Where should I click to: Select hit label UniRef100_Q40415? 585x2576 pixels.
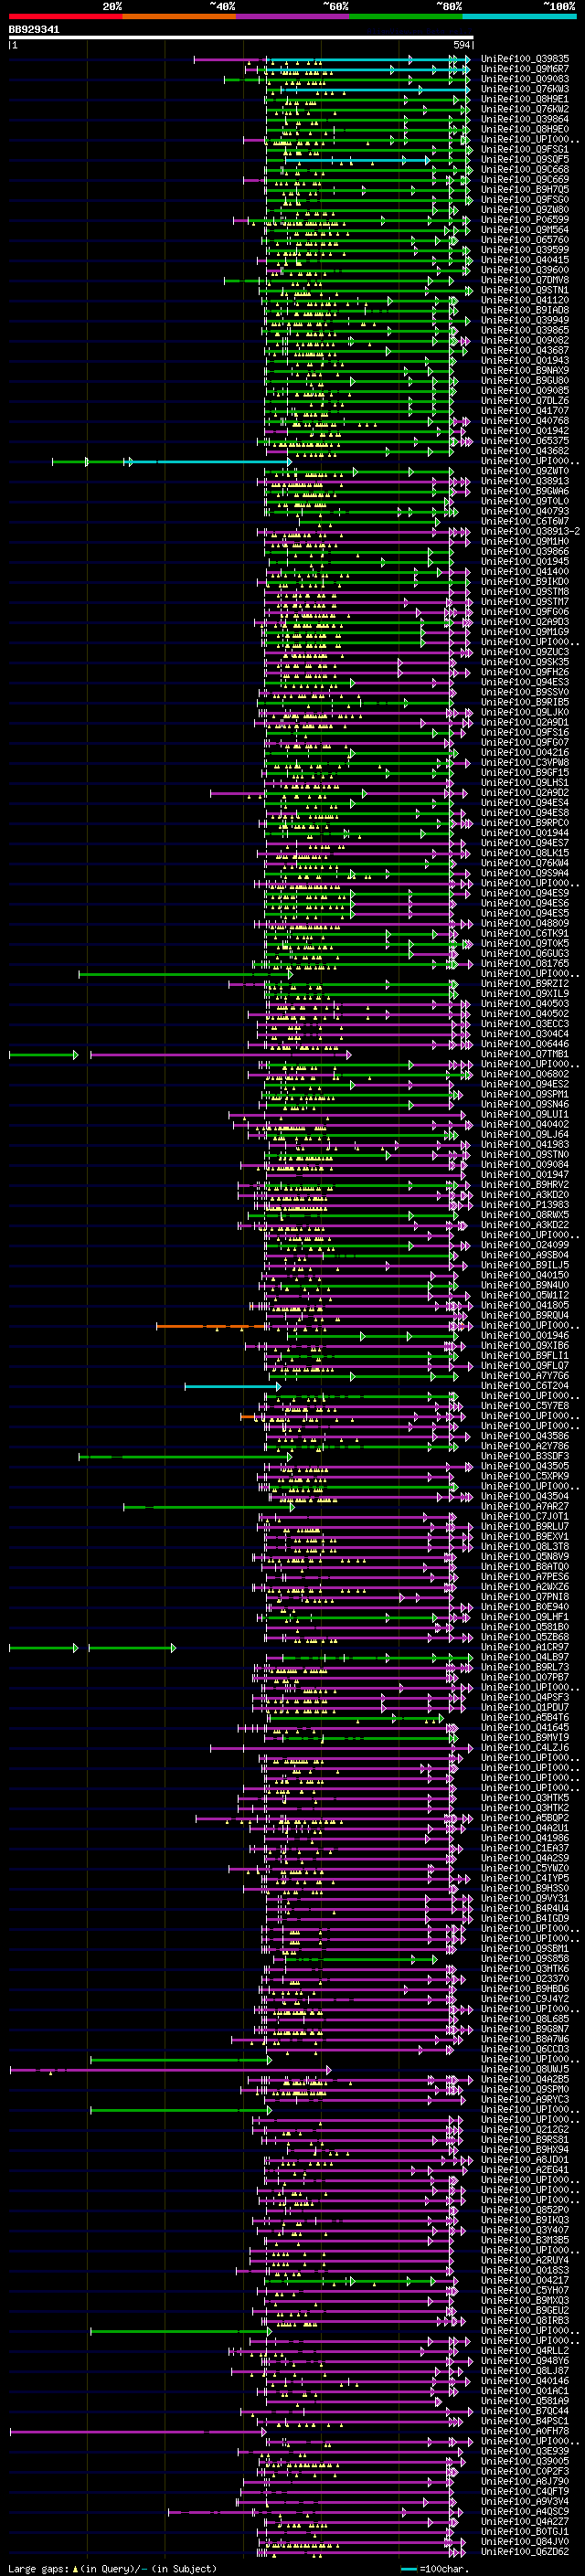tap(525, 260)
